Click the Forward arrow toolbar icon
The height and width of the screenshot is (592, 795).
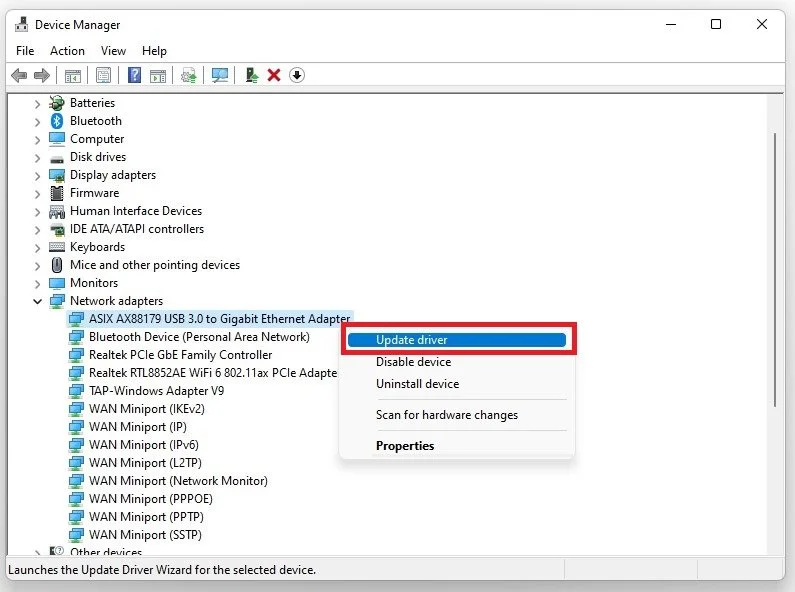tap(42, 76)
